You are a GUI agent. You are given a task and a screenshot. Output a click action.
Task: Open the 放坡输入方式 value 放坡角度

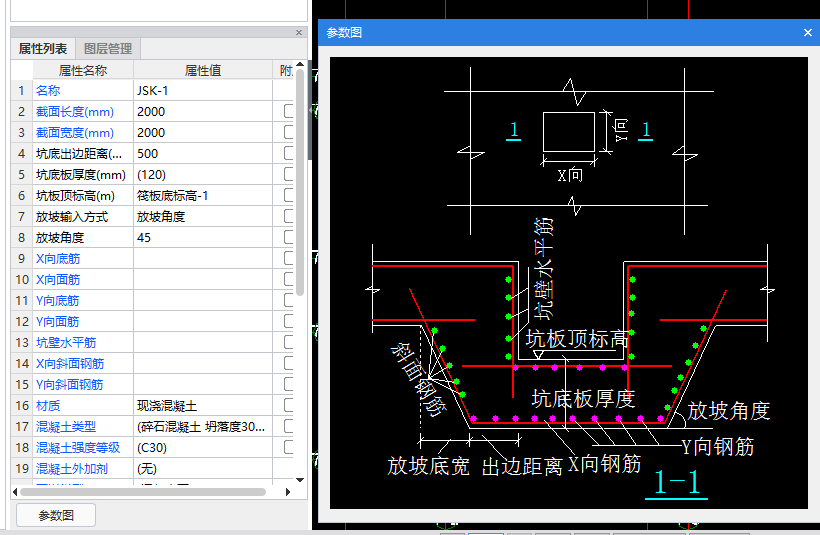click(x=203, y=216)
